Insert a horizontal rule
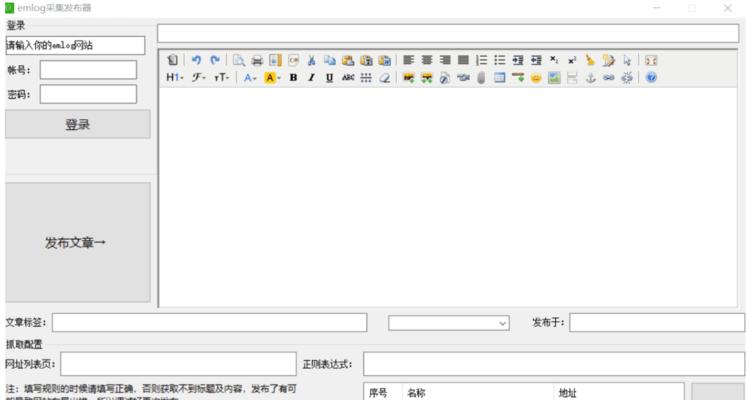This screenshot has width=748, height=400. point(518,77)
